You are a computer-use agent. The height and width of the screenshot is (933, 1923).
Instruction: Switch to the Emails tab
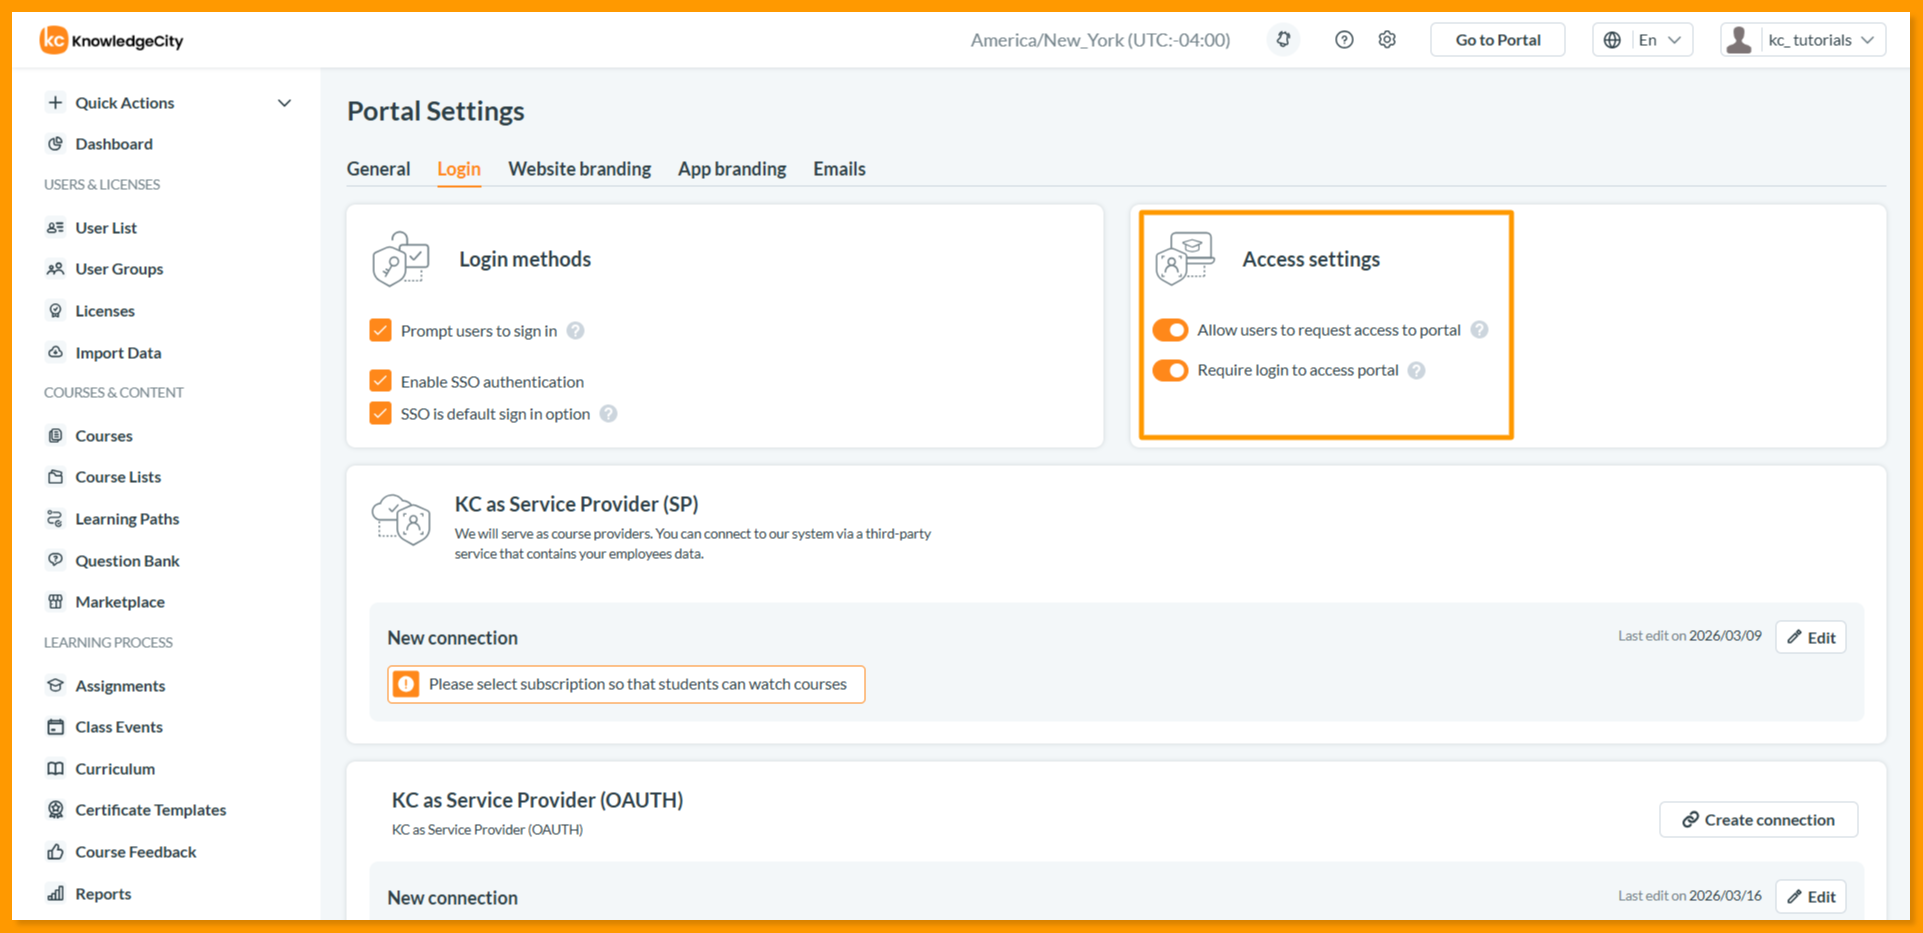[839, 169]
